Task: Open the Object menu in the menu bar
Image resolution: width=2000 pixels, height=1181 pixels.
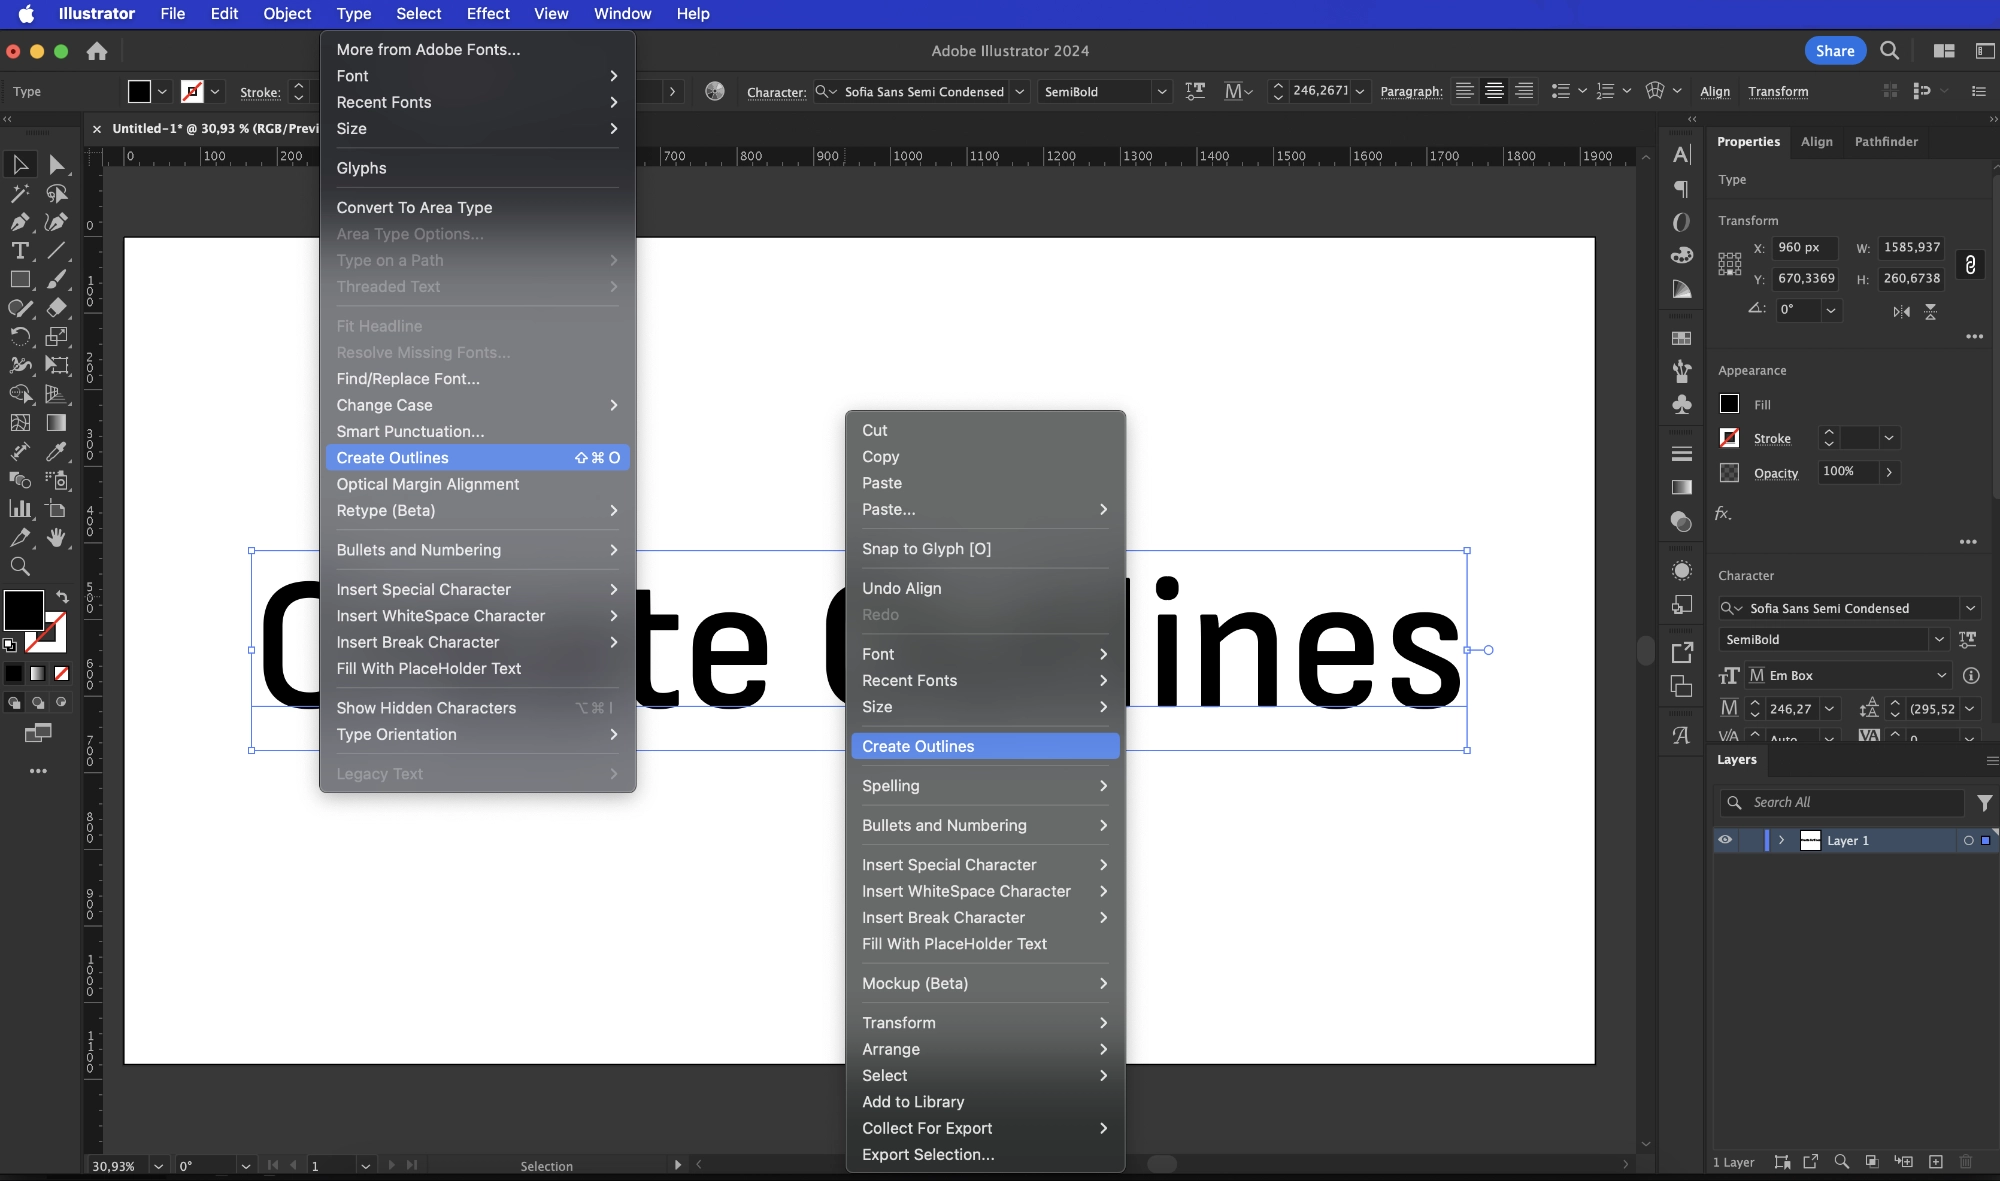Action: [x=287, y=14]
